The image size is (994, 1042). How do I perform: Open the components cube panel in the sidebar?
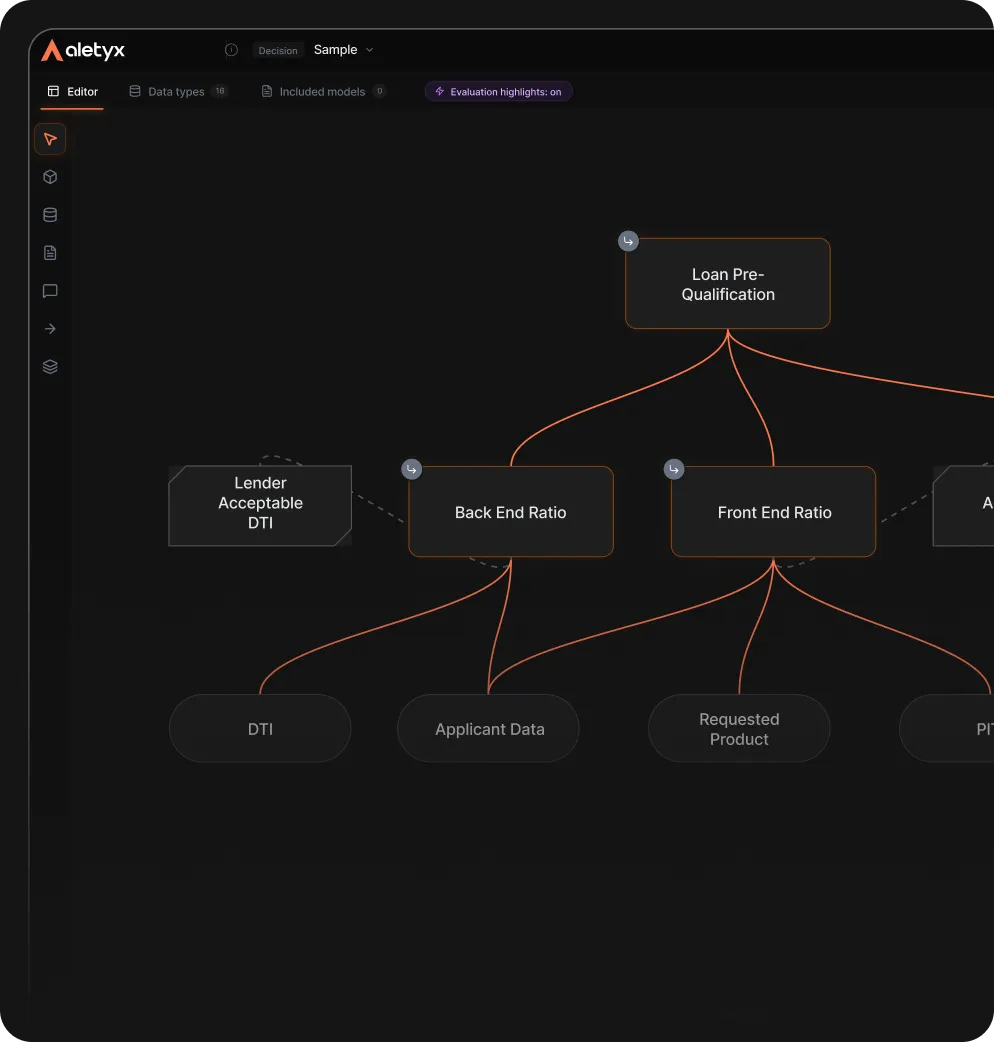50,176
